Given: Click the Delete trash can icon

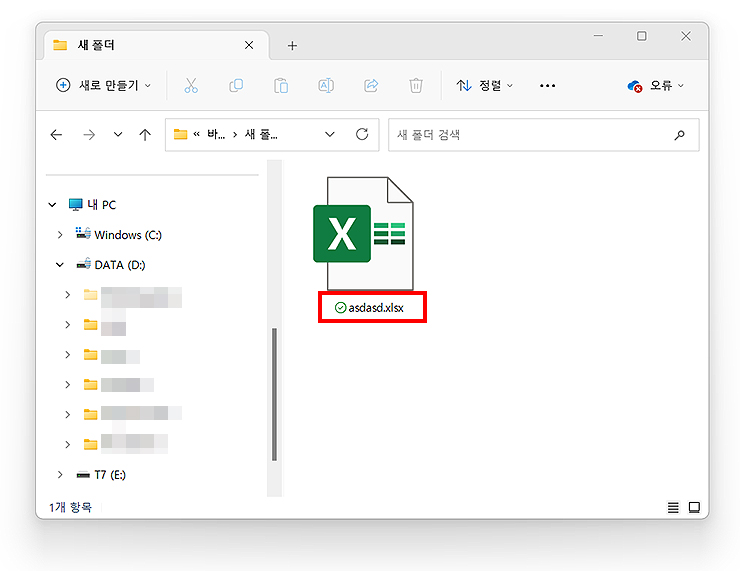Looking at the screenshot, I should click(x=416, y=85).
